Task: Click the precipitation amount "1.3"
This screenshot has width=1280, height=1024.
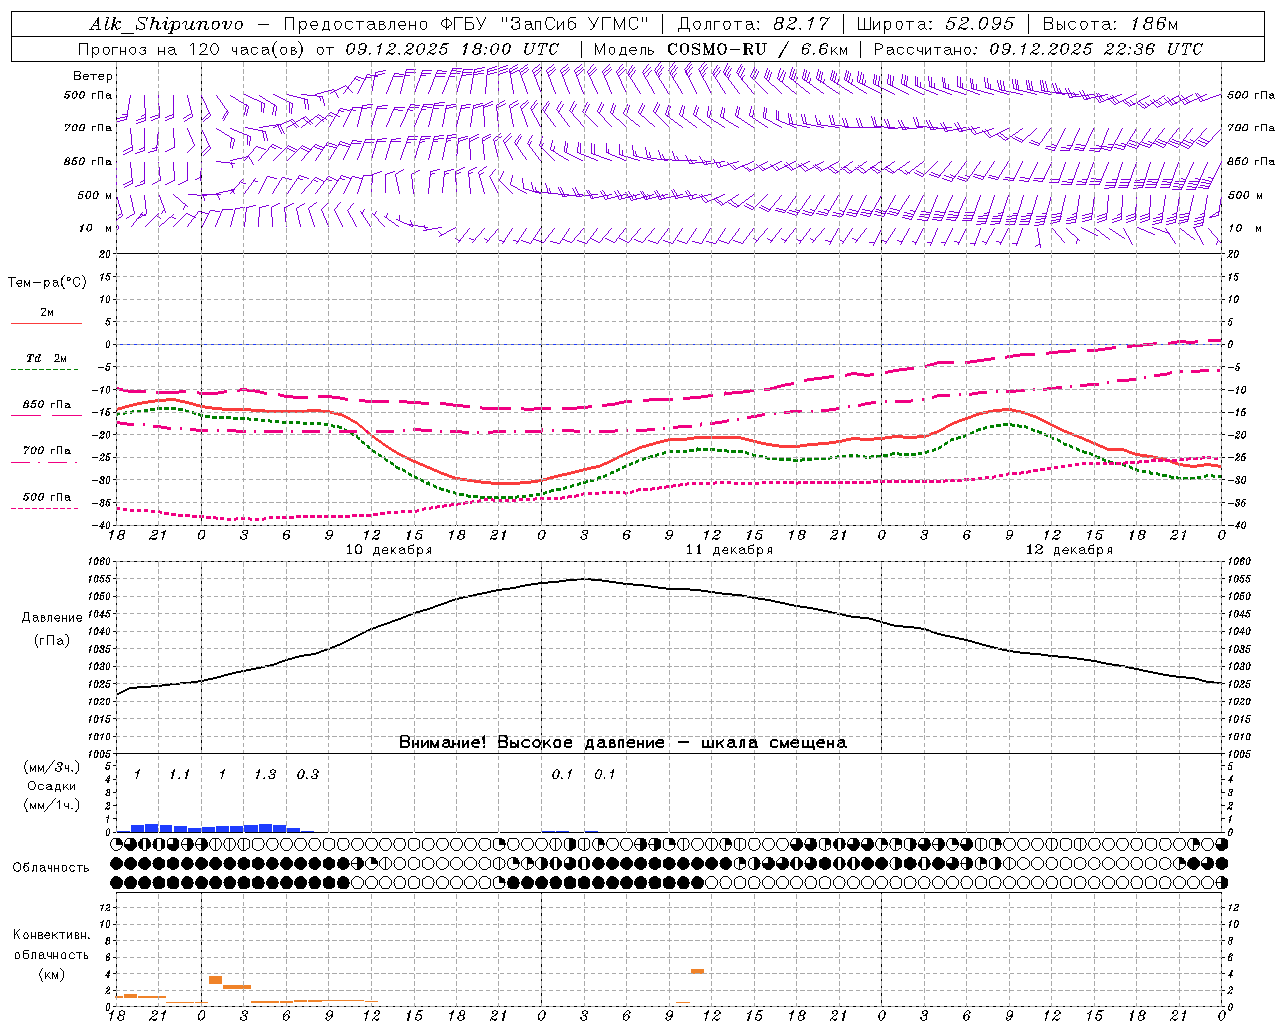Action: tap(264, 775)
